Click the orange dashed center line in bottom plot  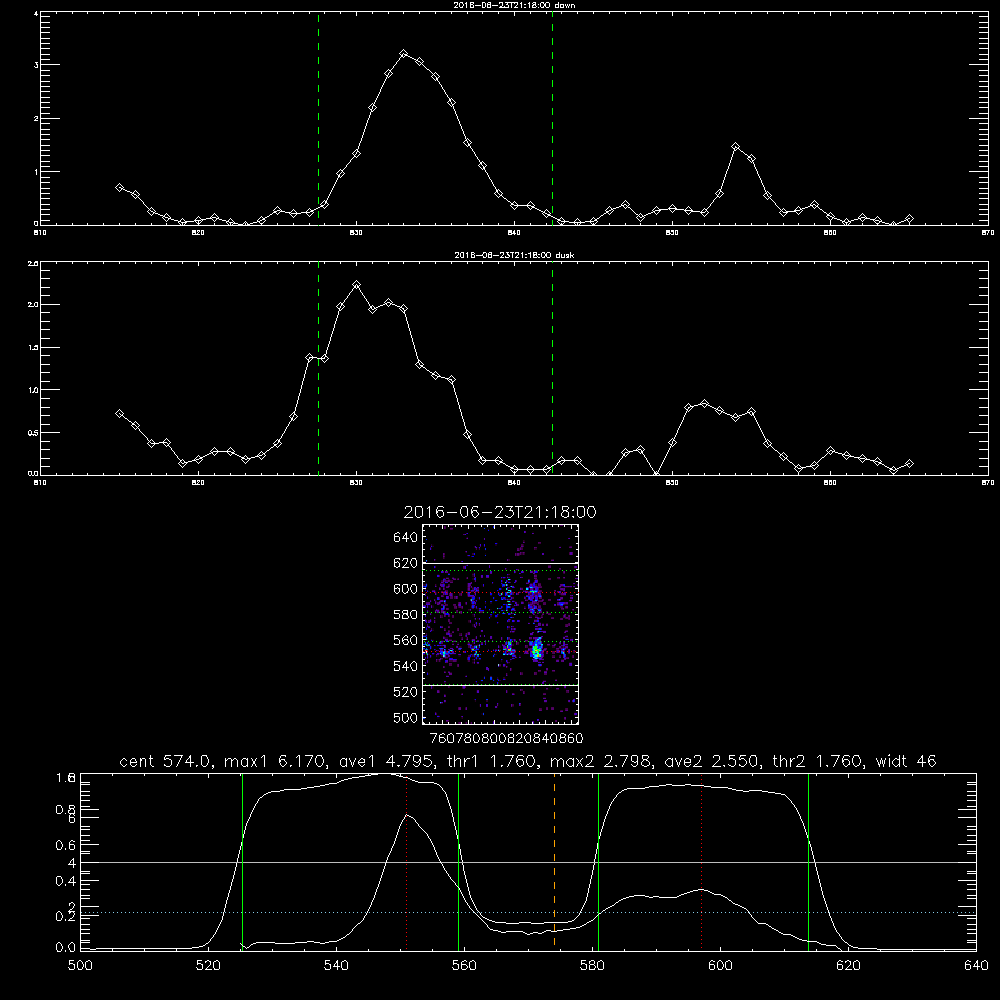tap(554, 860)
